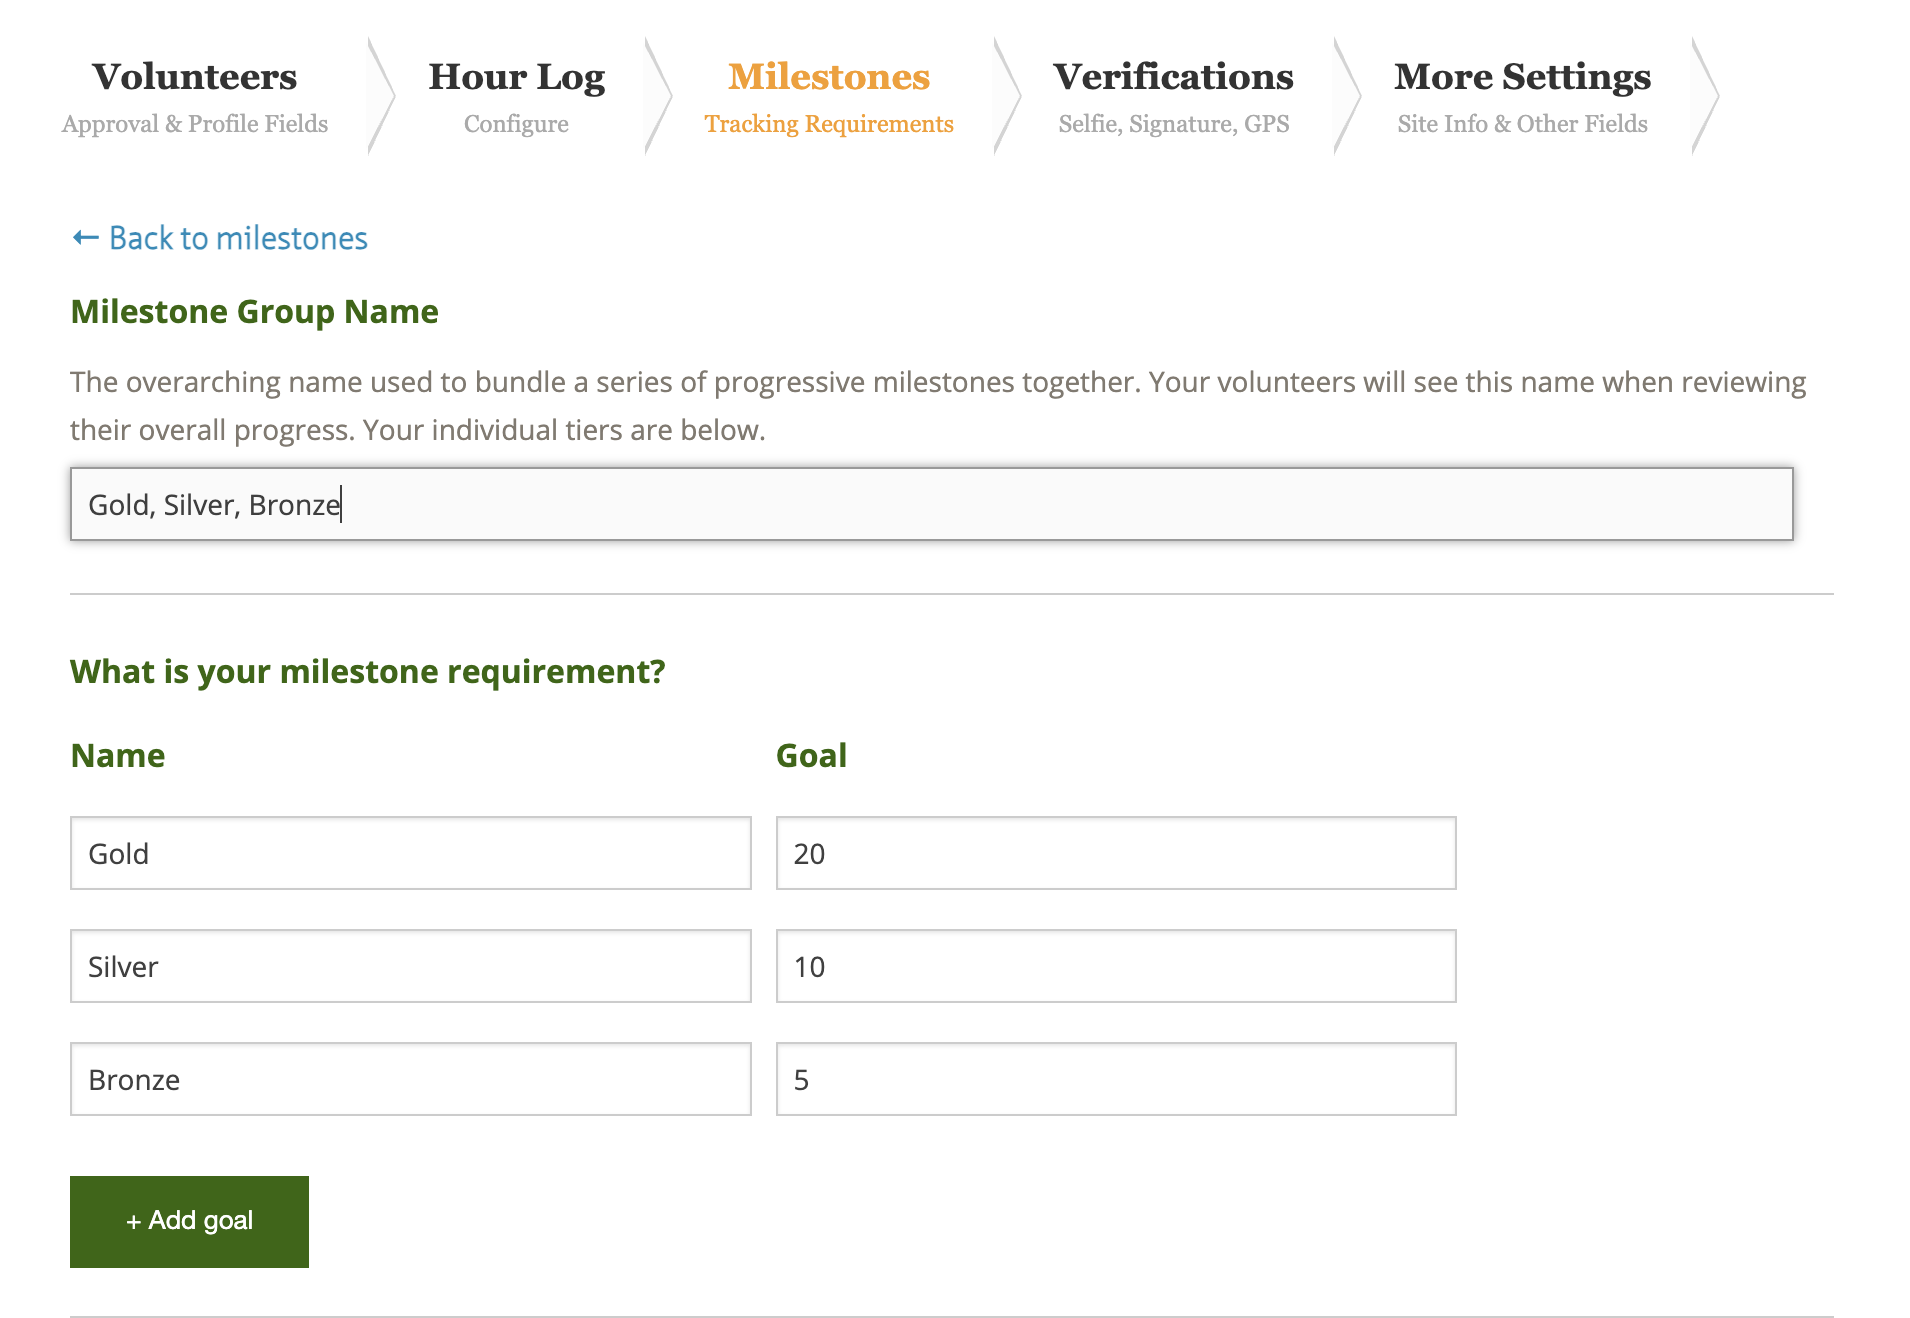Select the Milestones tab
Viewport: 1910px width, 1318px height.
coord(829,96)
